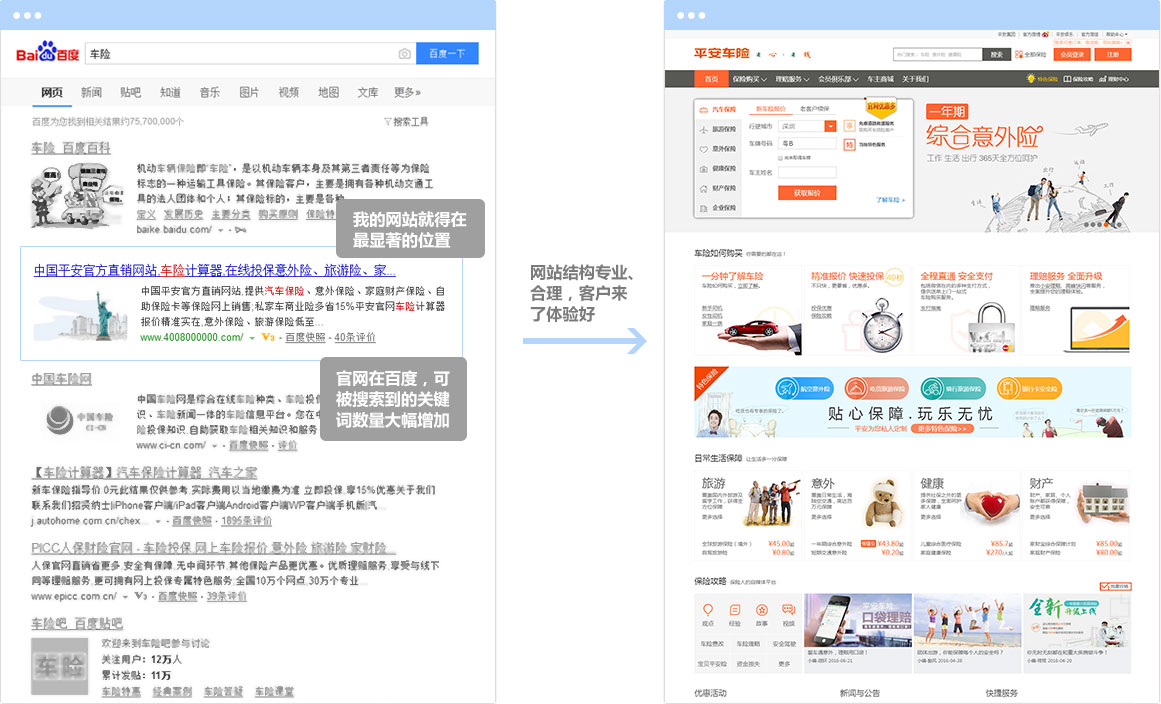The width and height of the screenshot is (1161, 704).
Task: Click the 口袋理赔 phone article thumbnail
Action: coord(853,621)
